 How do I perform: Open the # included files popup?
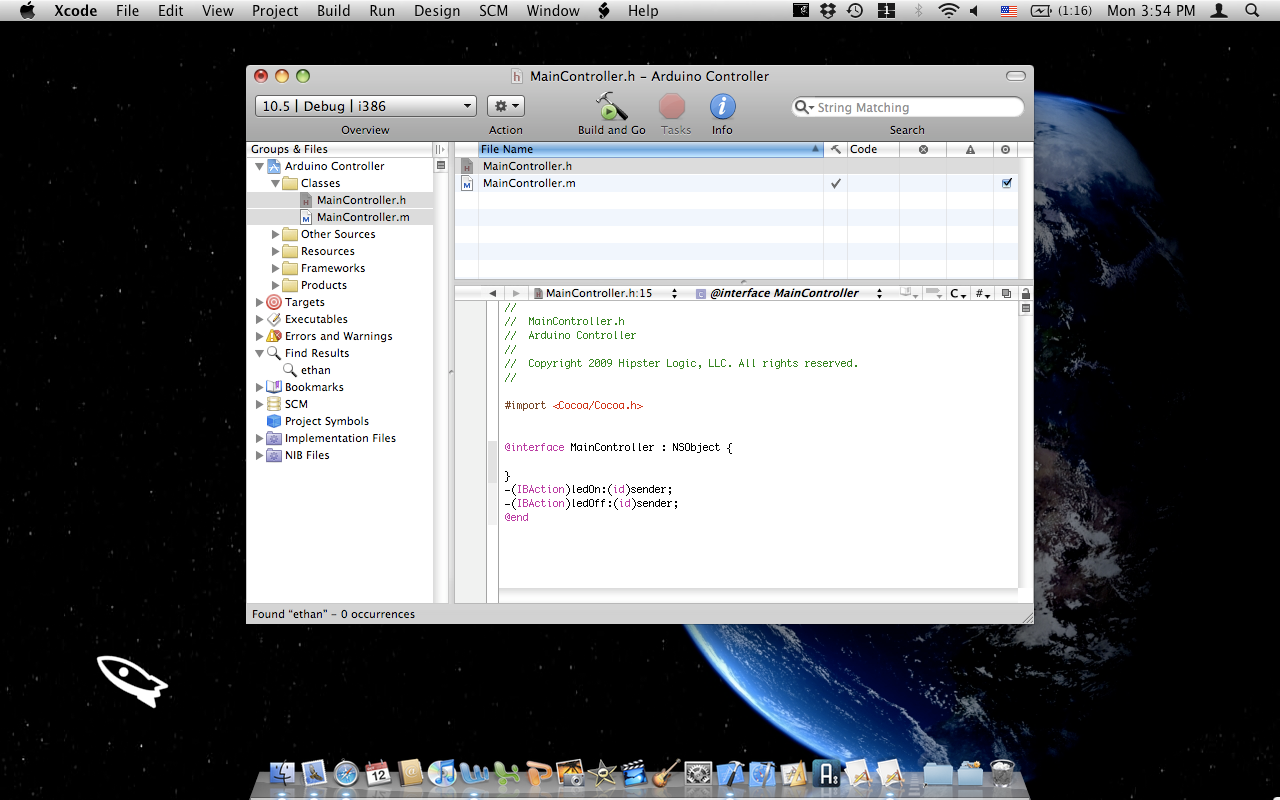(983, 293)
